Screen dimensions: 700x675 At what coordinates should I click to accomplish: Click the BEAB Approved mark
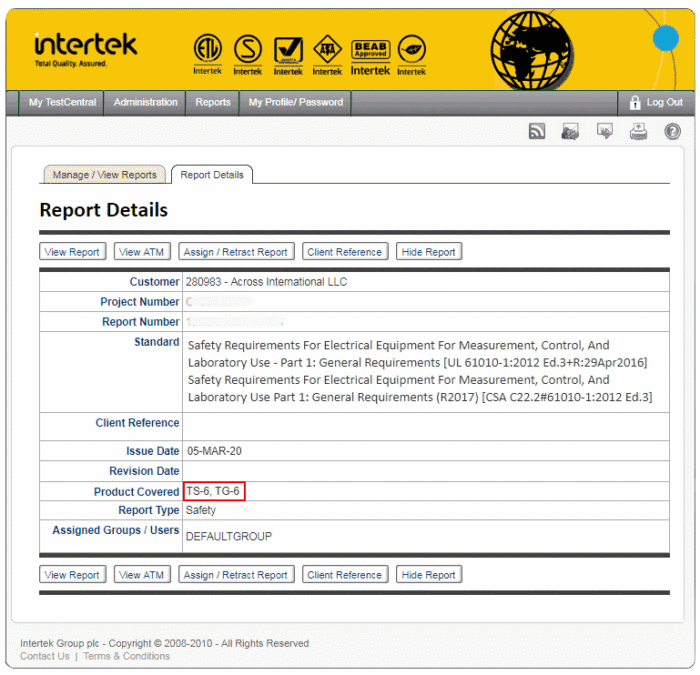coord(370,56)
